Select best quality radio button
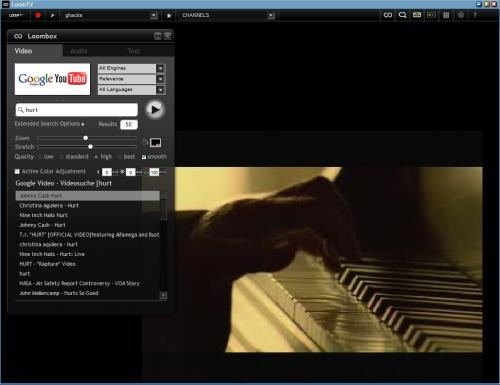 point(120,157)
